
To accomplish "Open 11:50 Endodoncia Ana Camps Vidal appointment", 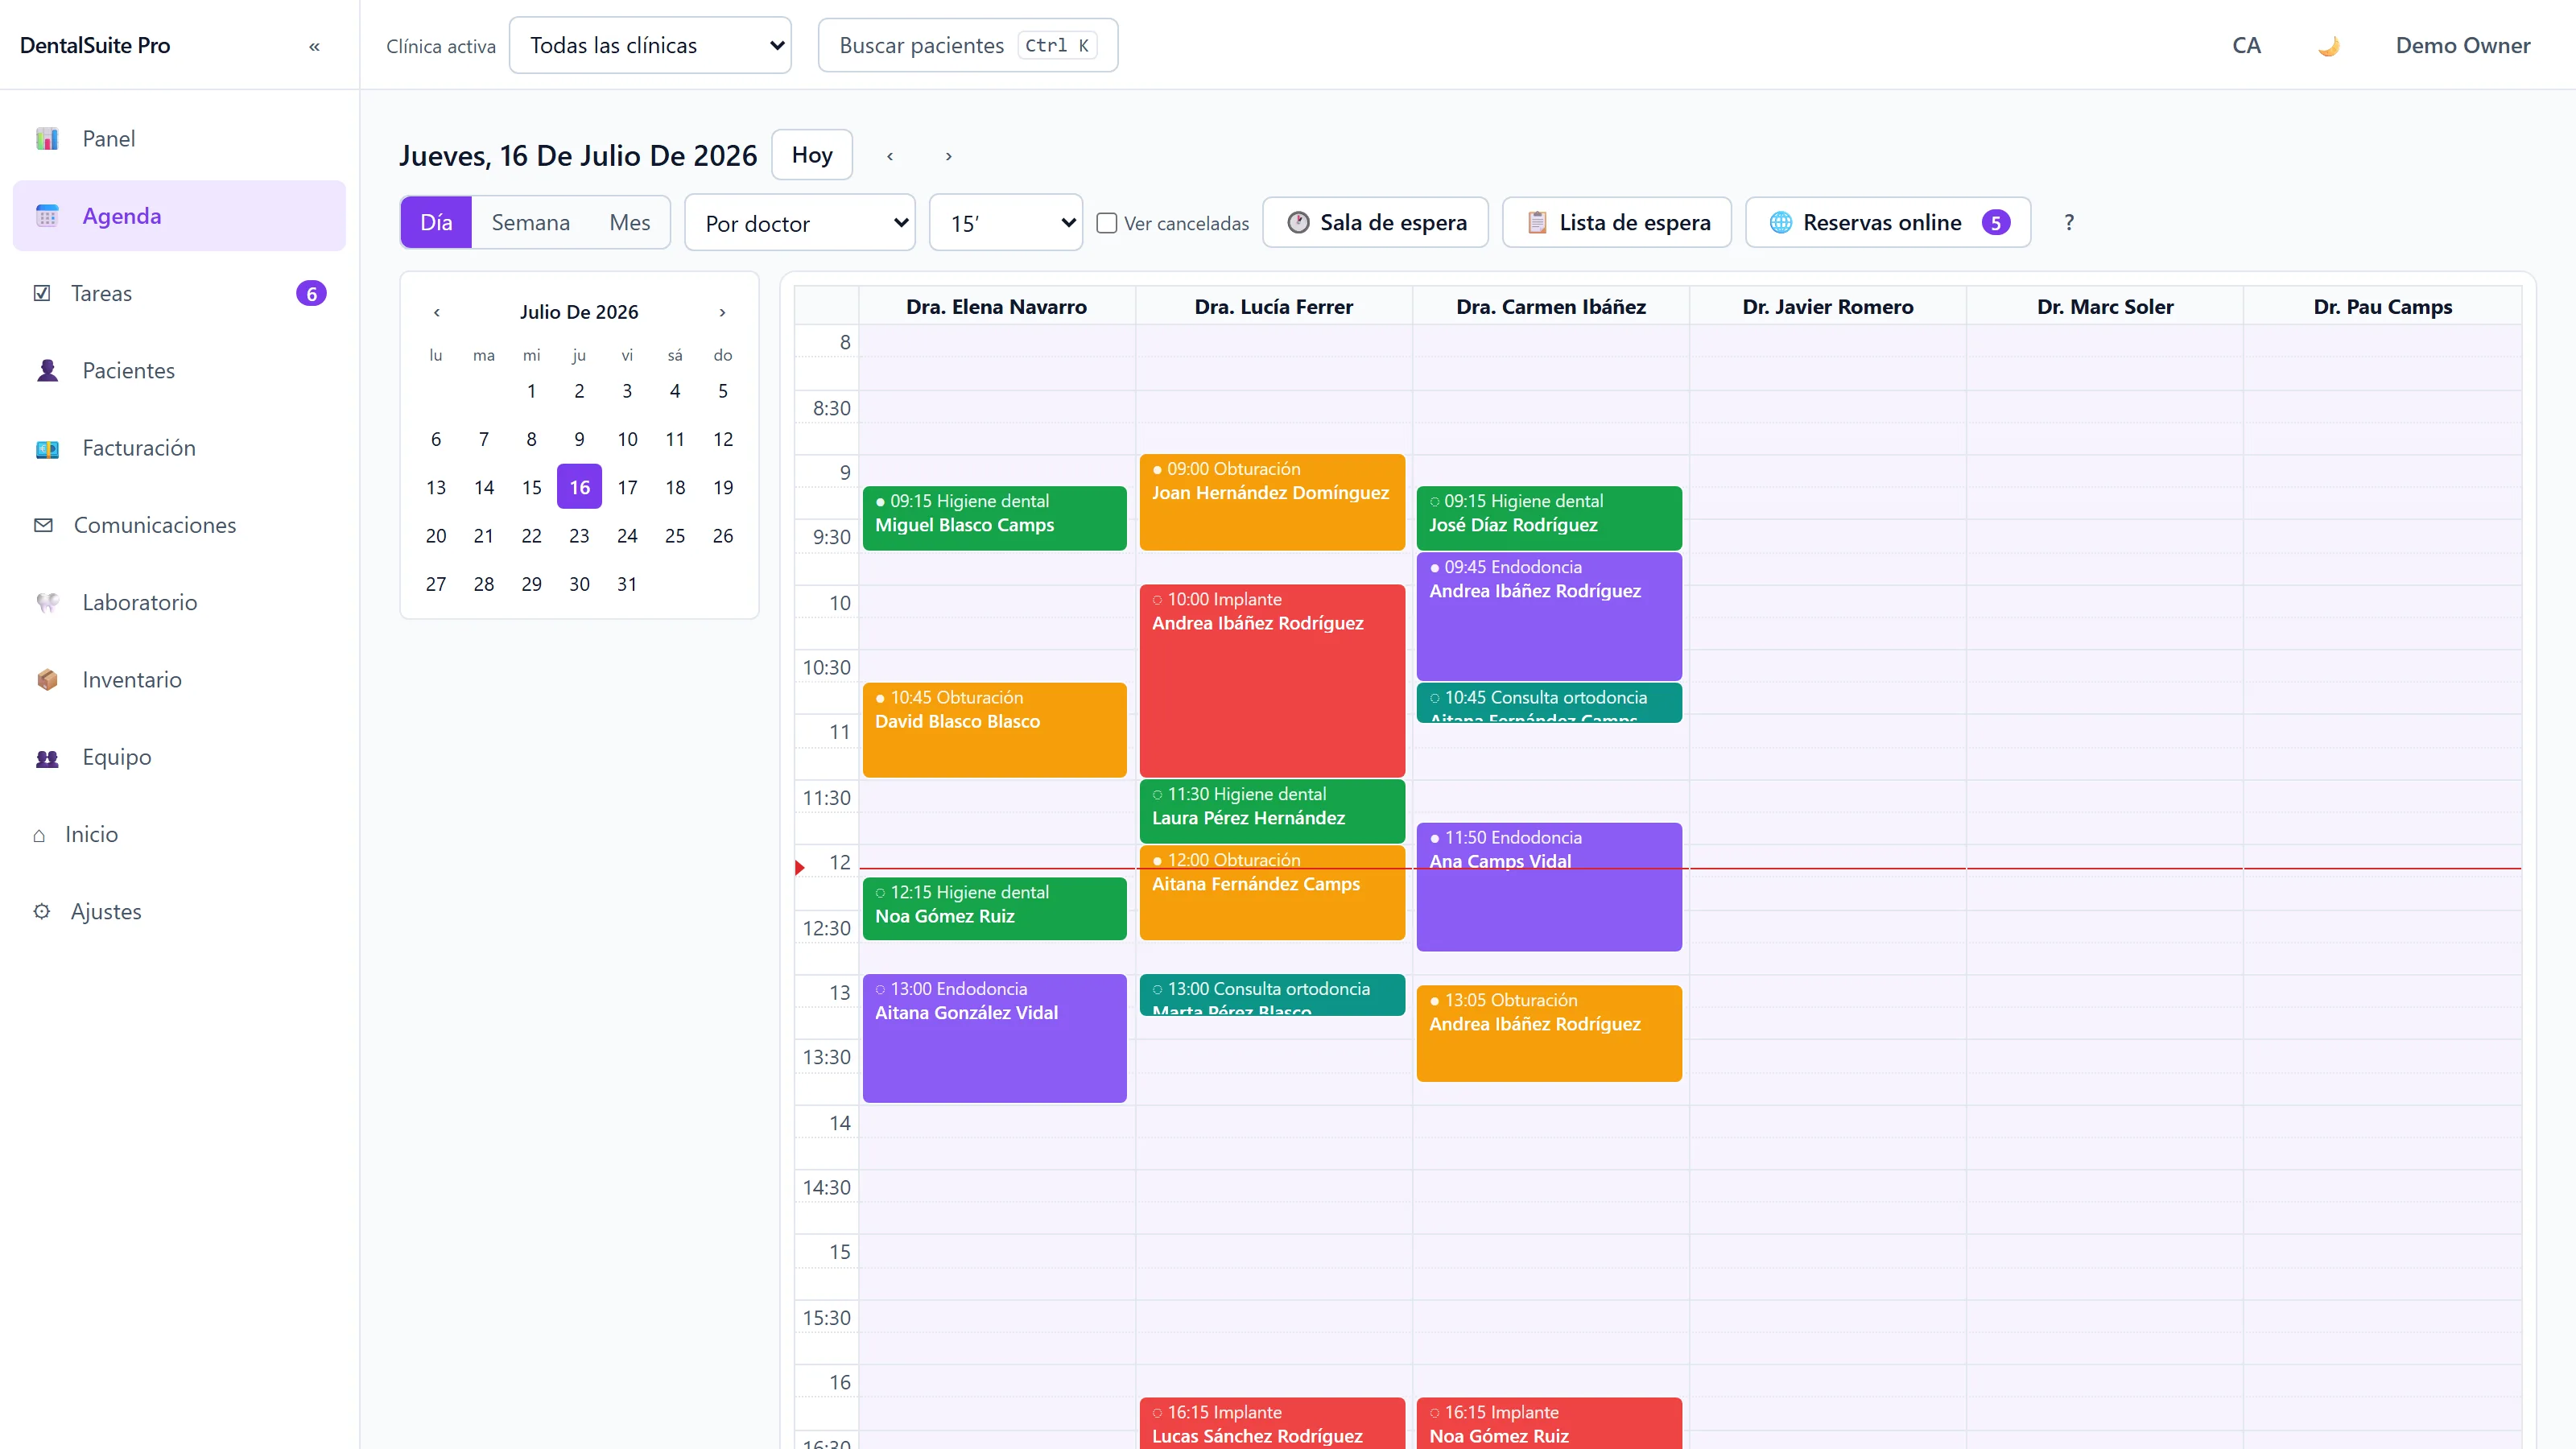I will coord(1549,887).
